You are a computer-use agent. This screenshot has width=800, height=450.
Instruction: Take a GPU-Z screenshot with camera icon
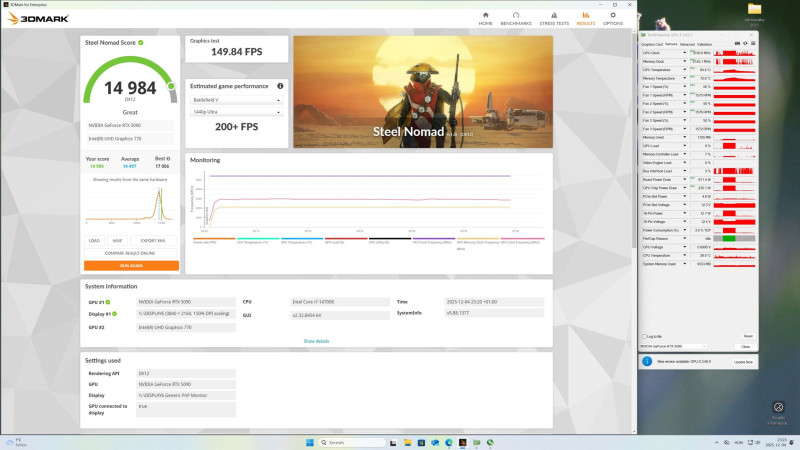(x=737, y=44)
